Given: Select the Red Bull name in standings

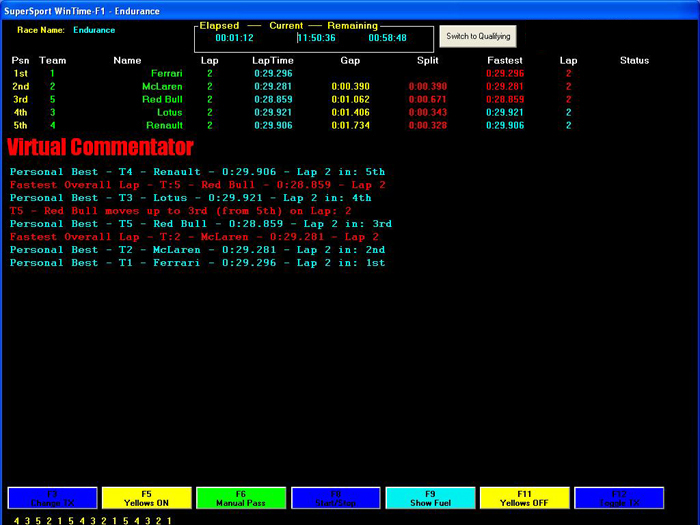Looking at the screenshot, I should [162, 99].
